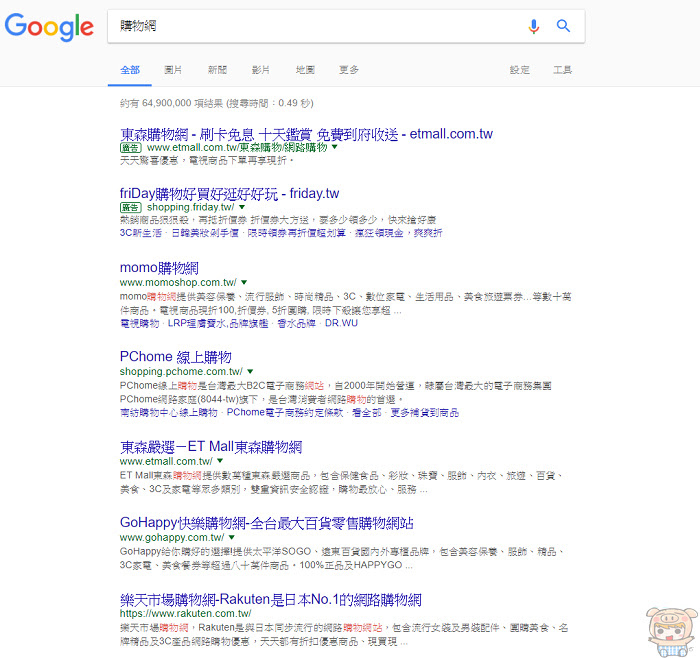
Task: Open the GoHappy快樂購物網 result title
Action: (267, 523)
